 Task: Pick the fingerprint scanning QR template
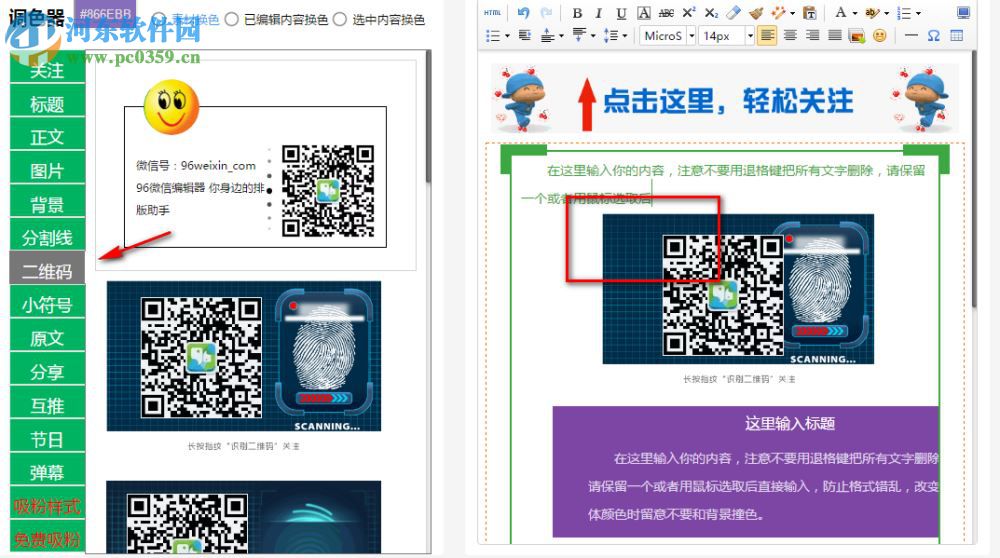244,356
